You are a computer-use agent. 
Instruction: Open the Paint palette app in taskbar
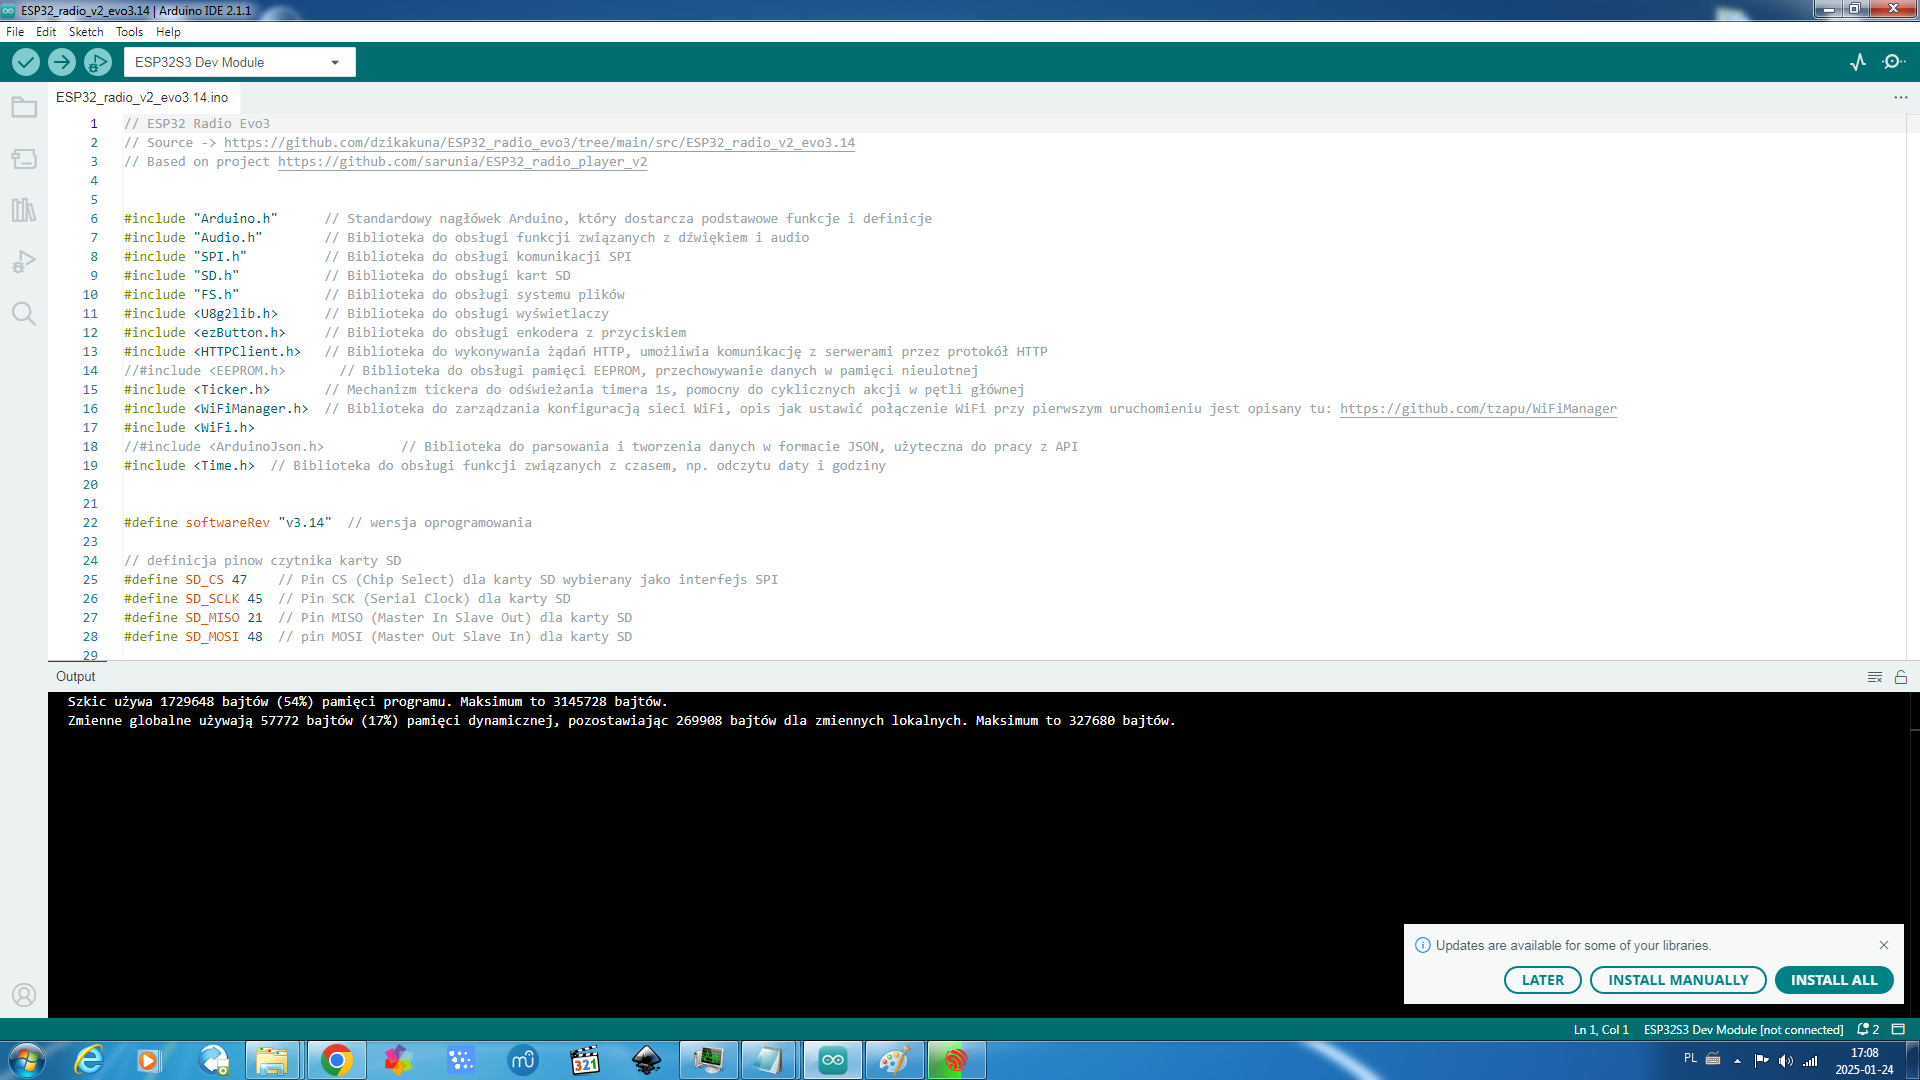point(894,1060)
